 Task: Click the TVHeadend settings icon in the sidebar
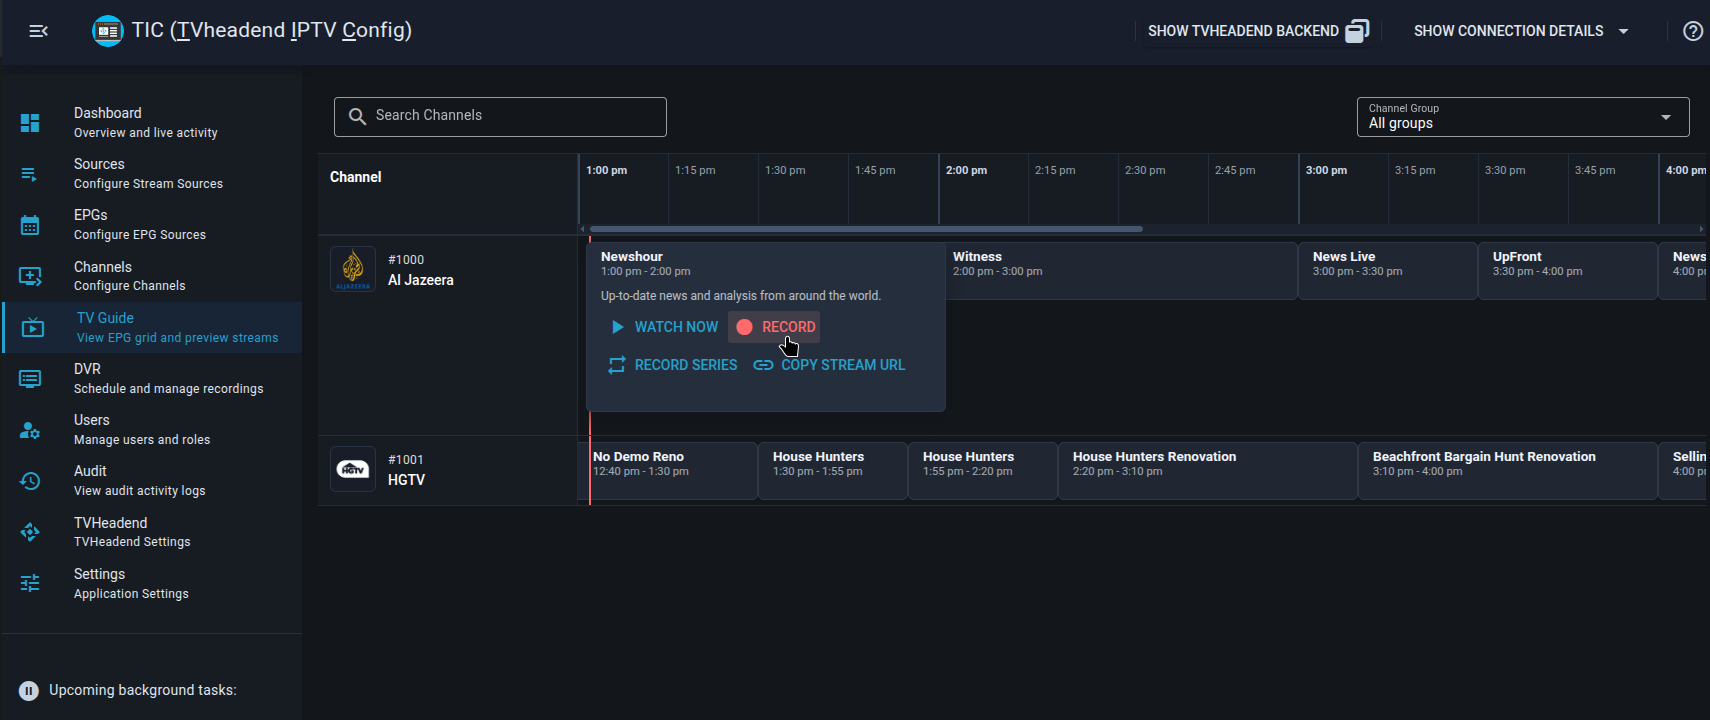coord(30,532)
